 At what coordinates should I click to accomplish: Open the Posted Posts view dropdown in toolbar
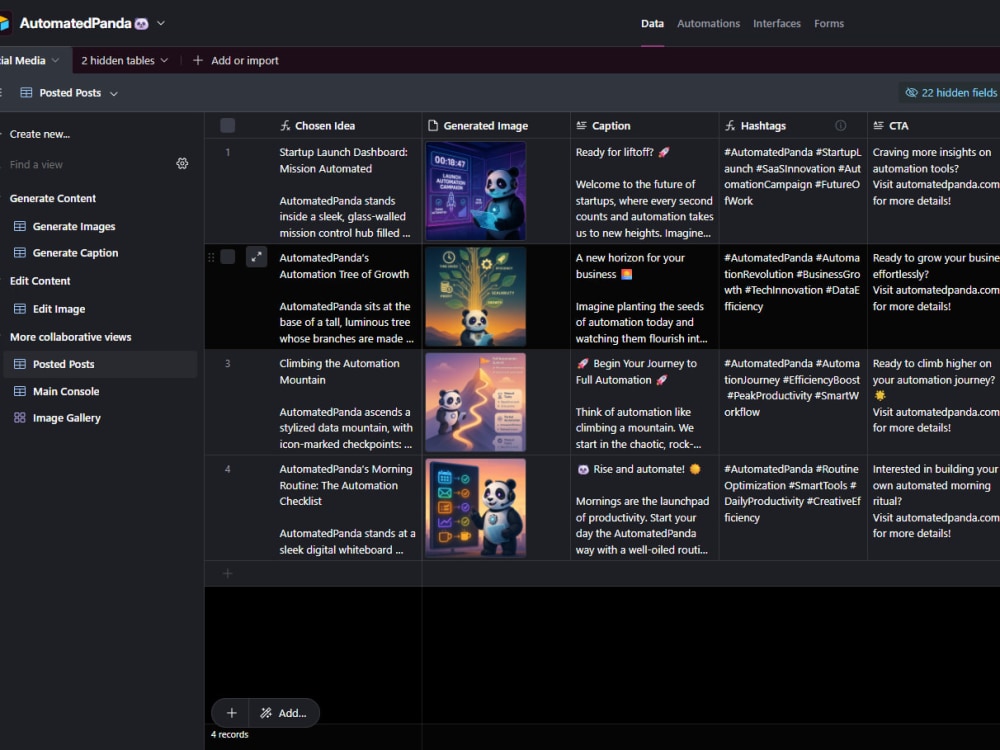click(x=114, y=93)
